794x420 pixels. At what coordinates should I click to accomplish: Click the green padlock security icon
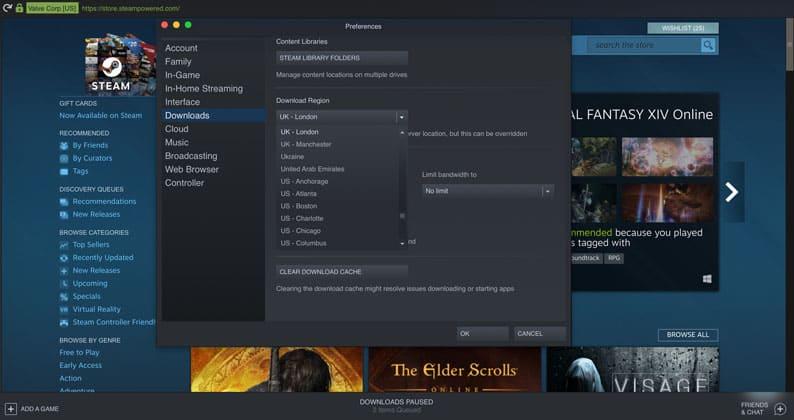pos(19,8)
